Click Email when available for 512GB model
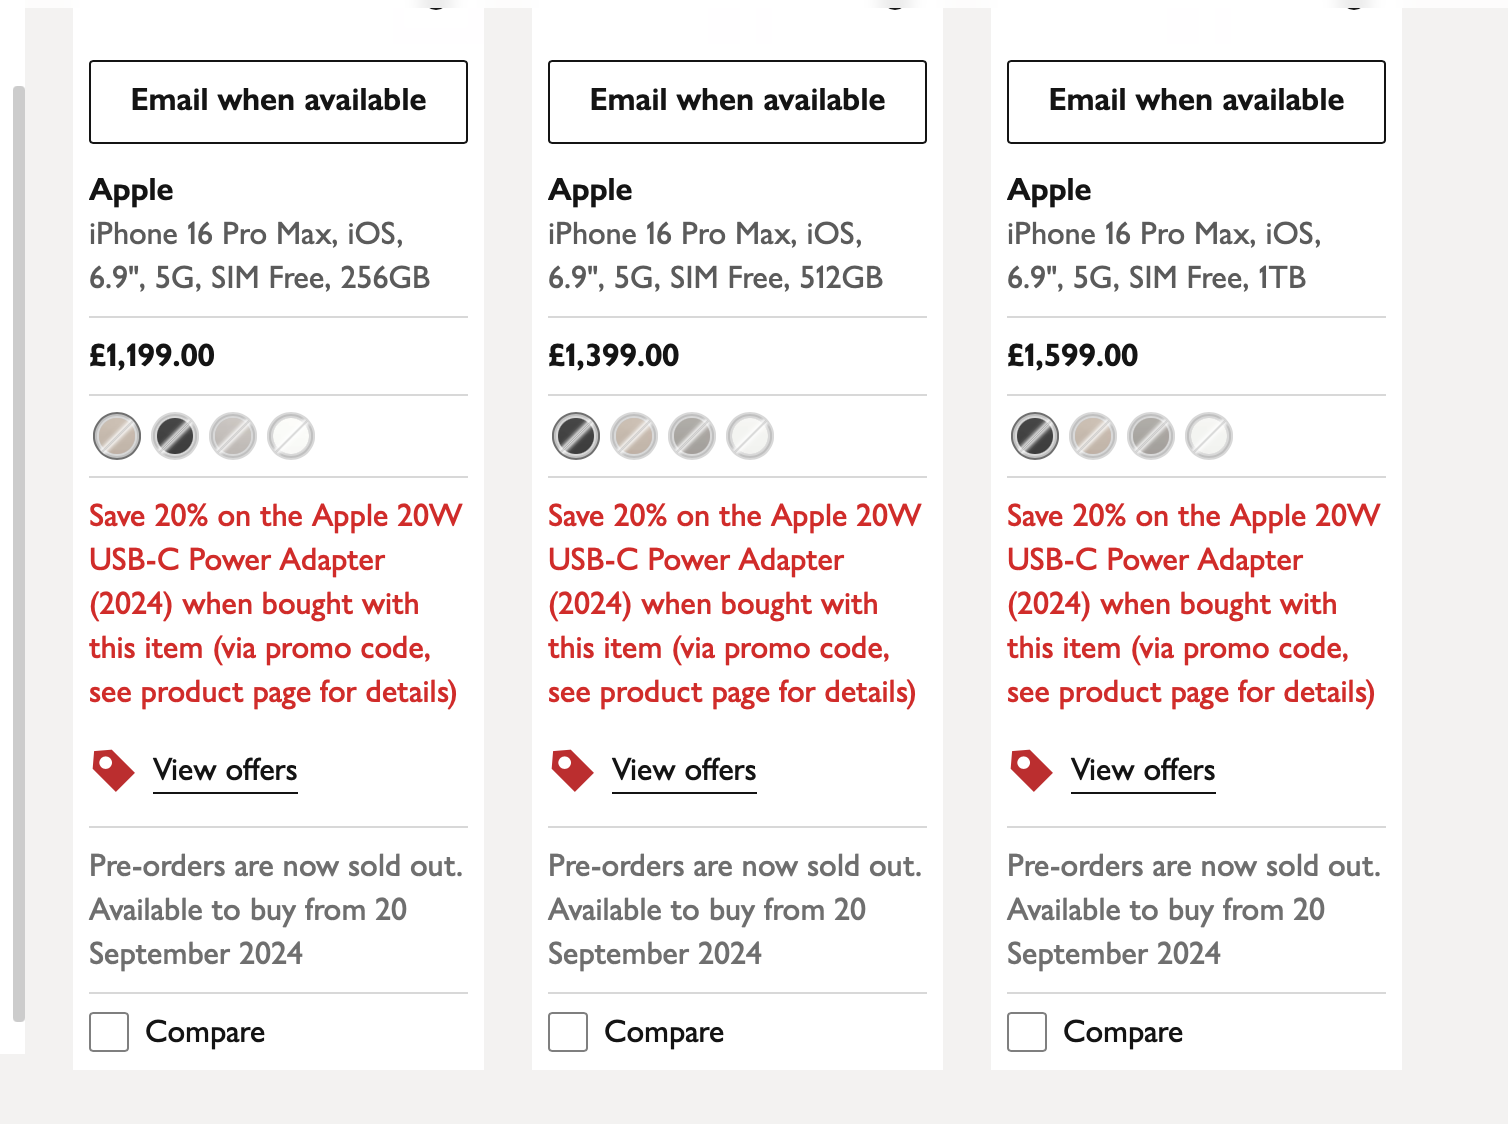Viewport: 1508px width, 1124px height. 737,102
